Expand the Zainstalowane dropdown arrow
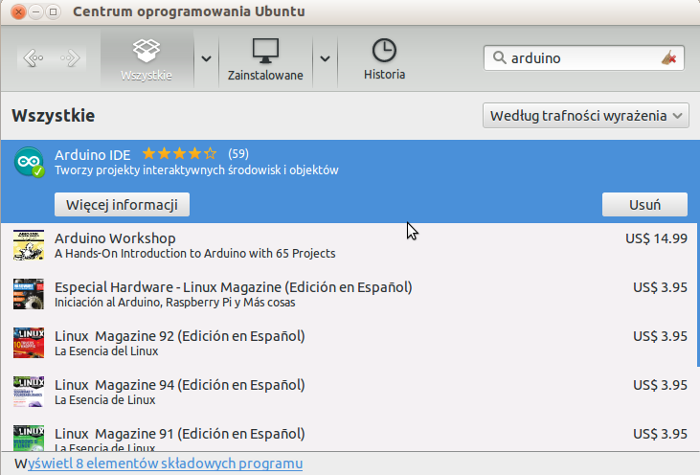This screenshot has height=475, width=700. click(325, 58)
